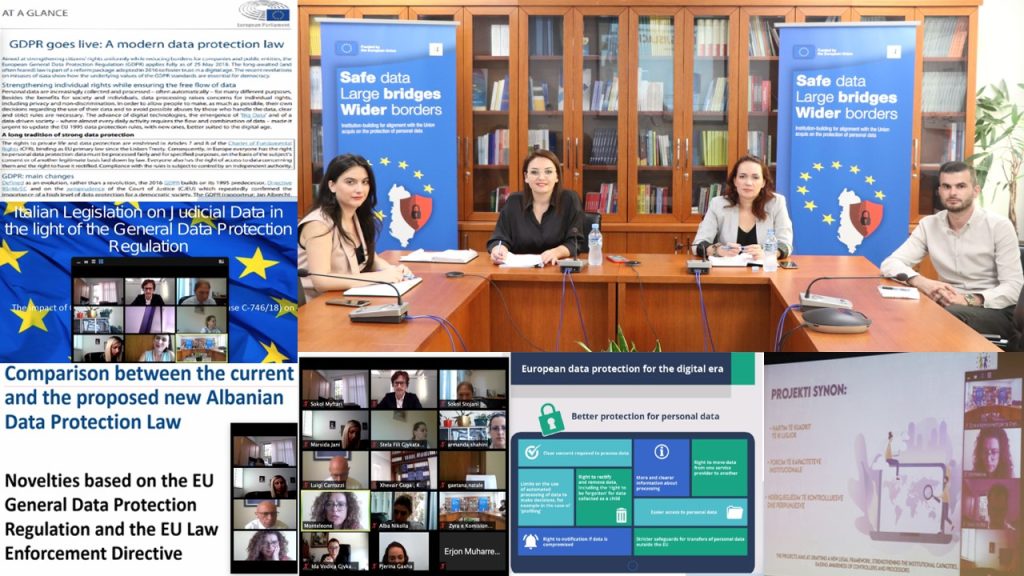
Task: Click the folder icon in access tile
Action: [x=735, y=512]
